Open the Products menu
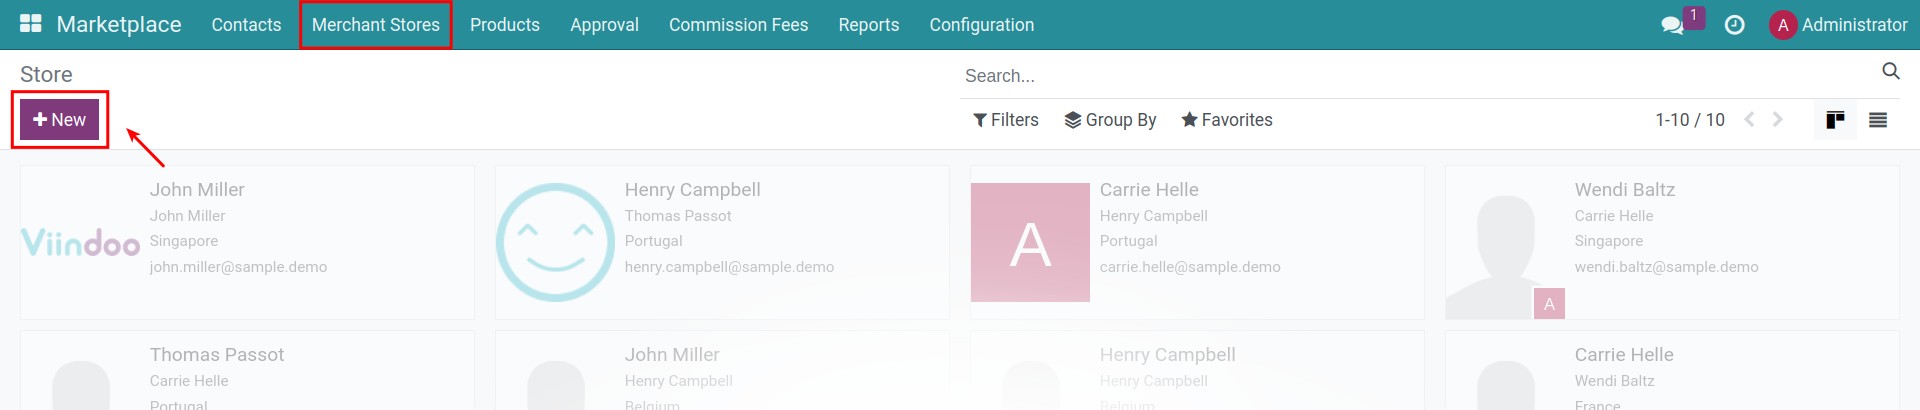 (505, 25)
